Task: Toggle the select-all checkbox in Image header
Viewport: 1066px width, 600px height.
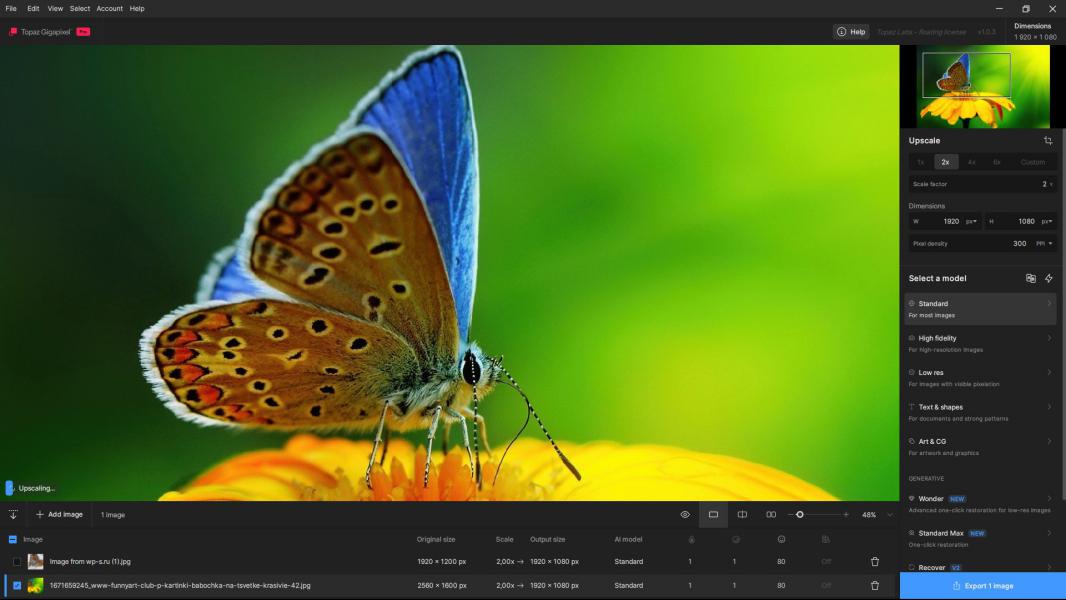Action: point(13,540)
